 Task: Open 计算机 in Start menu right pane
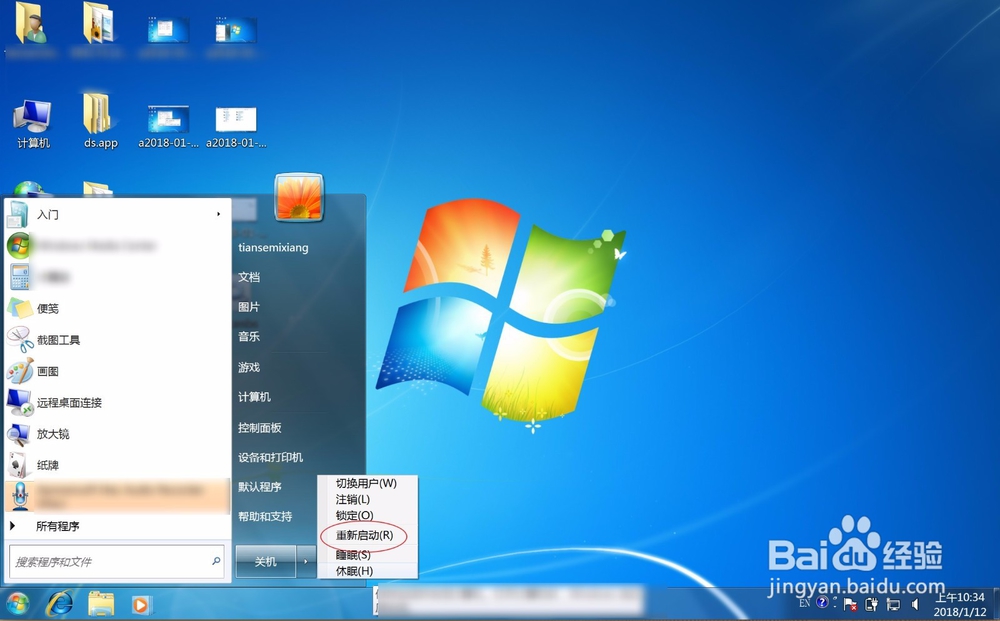coord(254,397)
